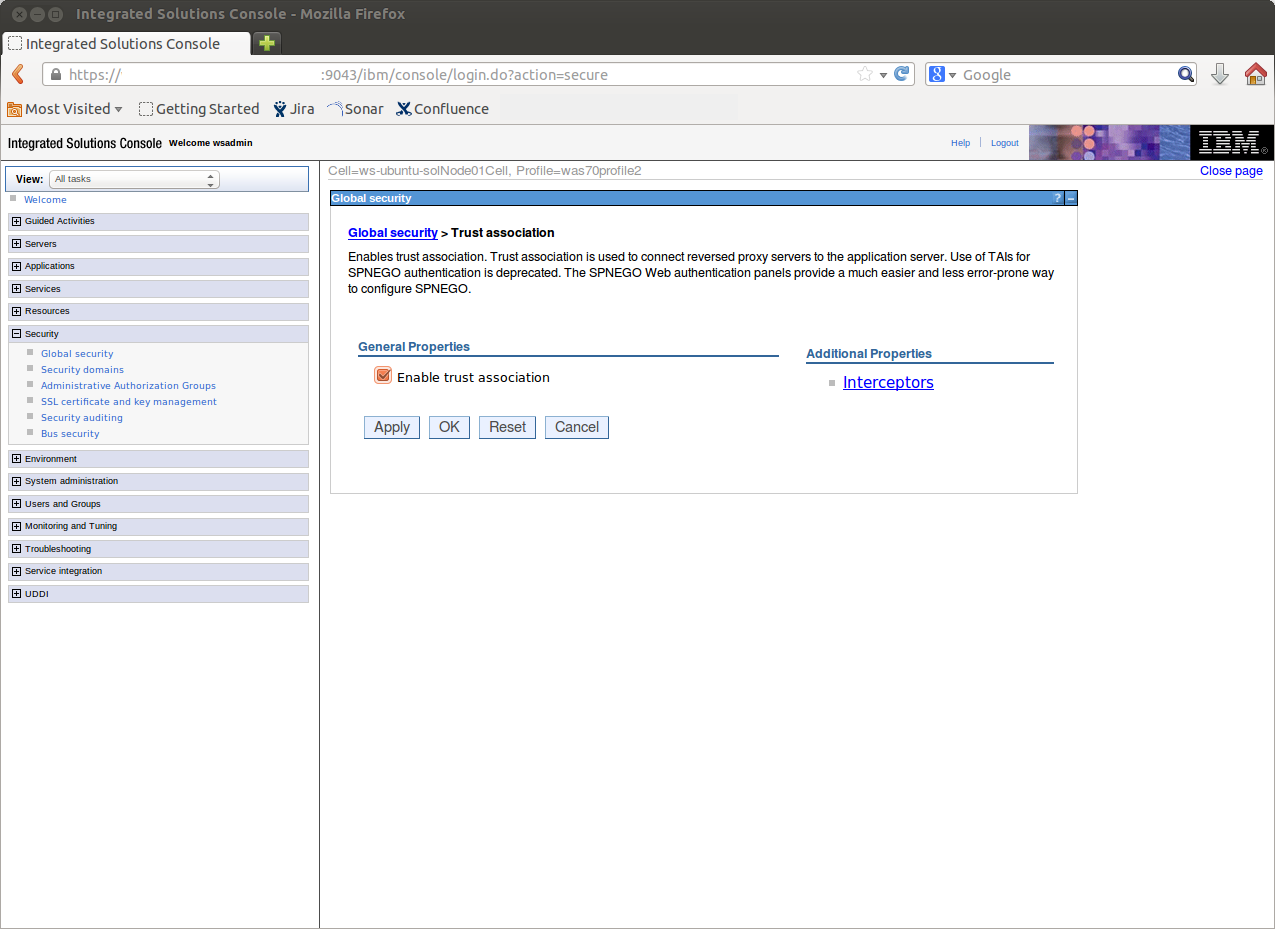Open the Interceptors link
1275x929 pixels.
tap(888, 382)
